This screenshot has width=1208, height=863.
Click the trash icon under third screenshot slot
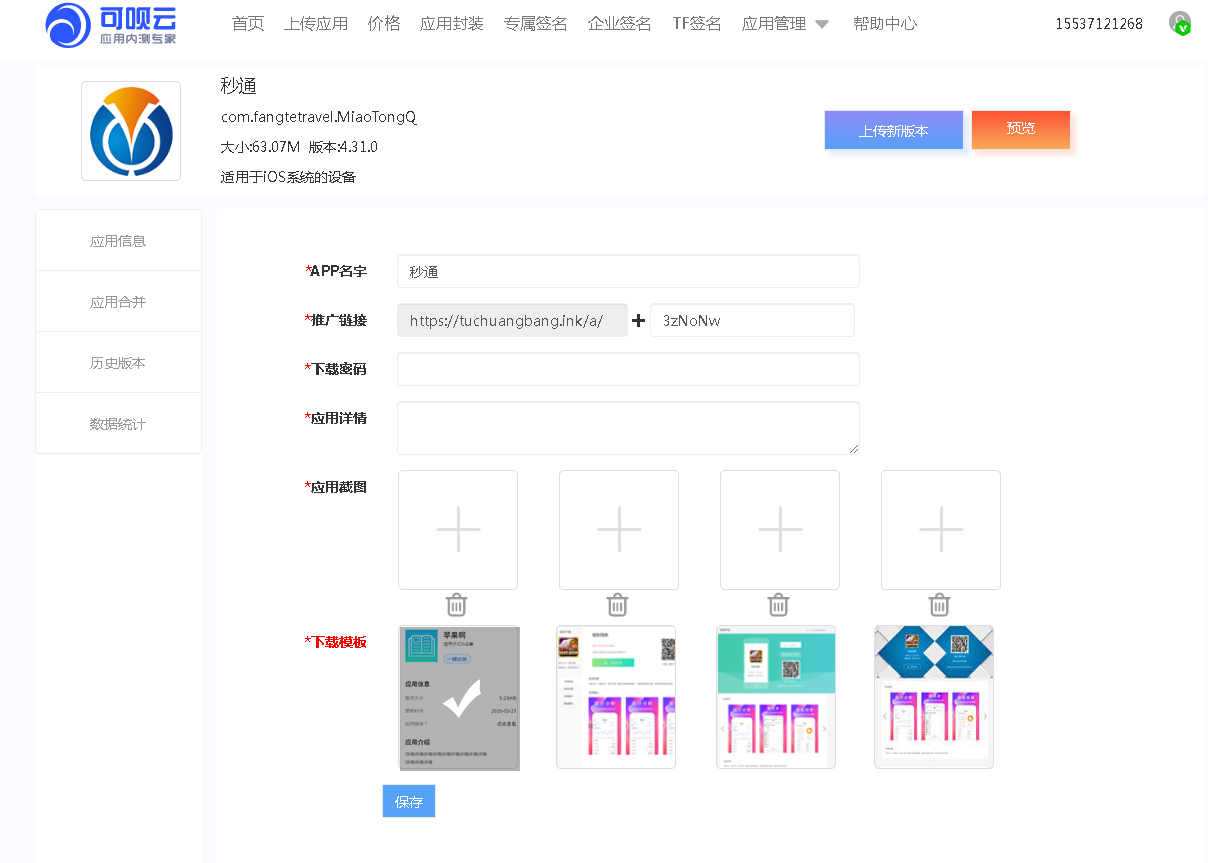point(778,604)
